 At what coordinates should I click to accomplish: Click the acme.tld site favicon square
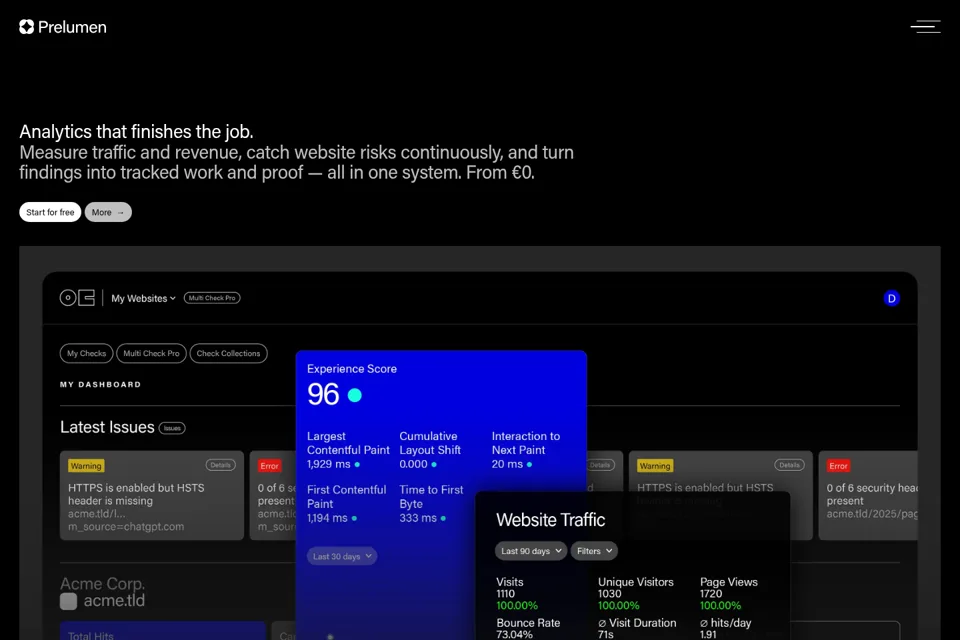coord(69,601)
